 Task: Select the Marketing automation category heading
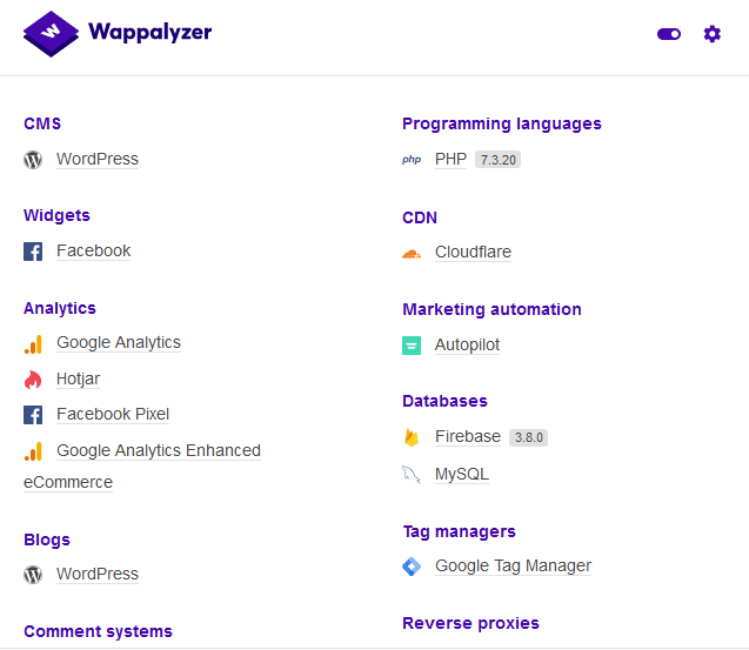click(x=492, y=309)
